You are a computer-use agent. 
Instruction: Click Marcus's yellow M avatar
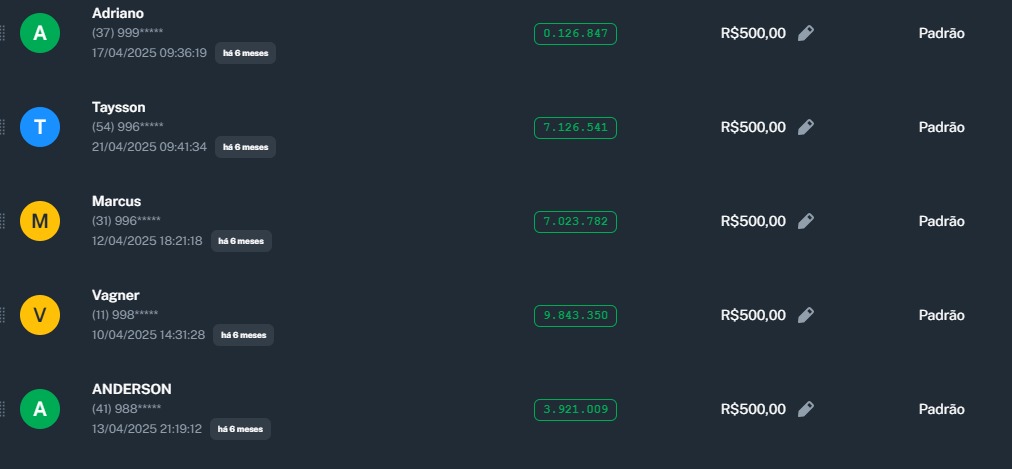coord(40,221)
